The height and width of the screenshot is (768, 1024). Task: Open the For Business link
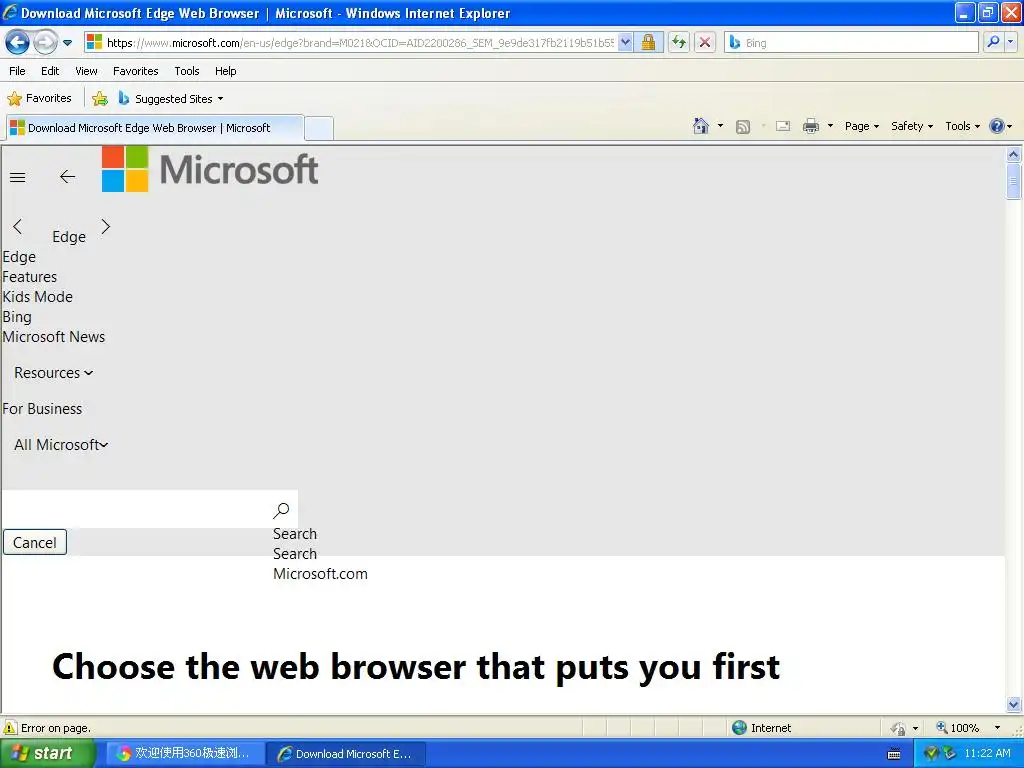(42, 409)
